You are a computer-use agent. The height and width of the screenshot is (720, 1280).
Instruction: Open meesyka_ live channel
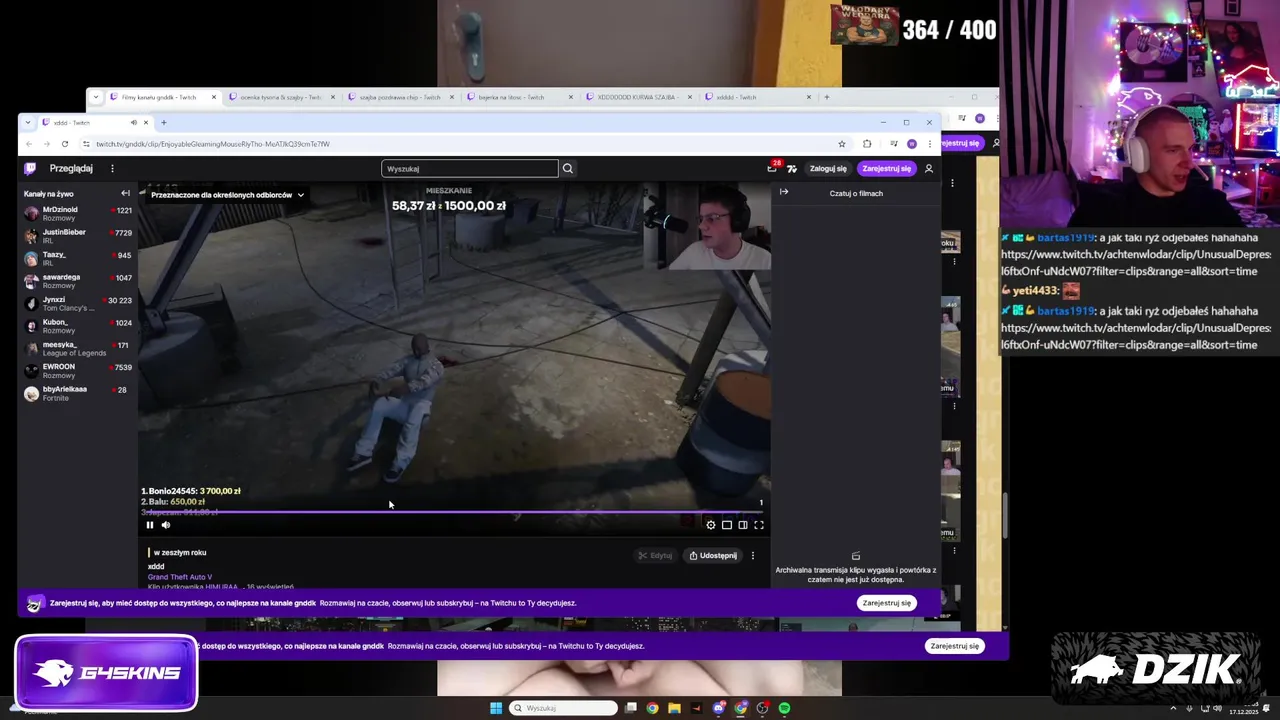click(78, 349)
